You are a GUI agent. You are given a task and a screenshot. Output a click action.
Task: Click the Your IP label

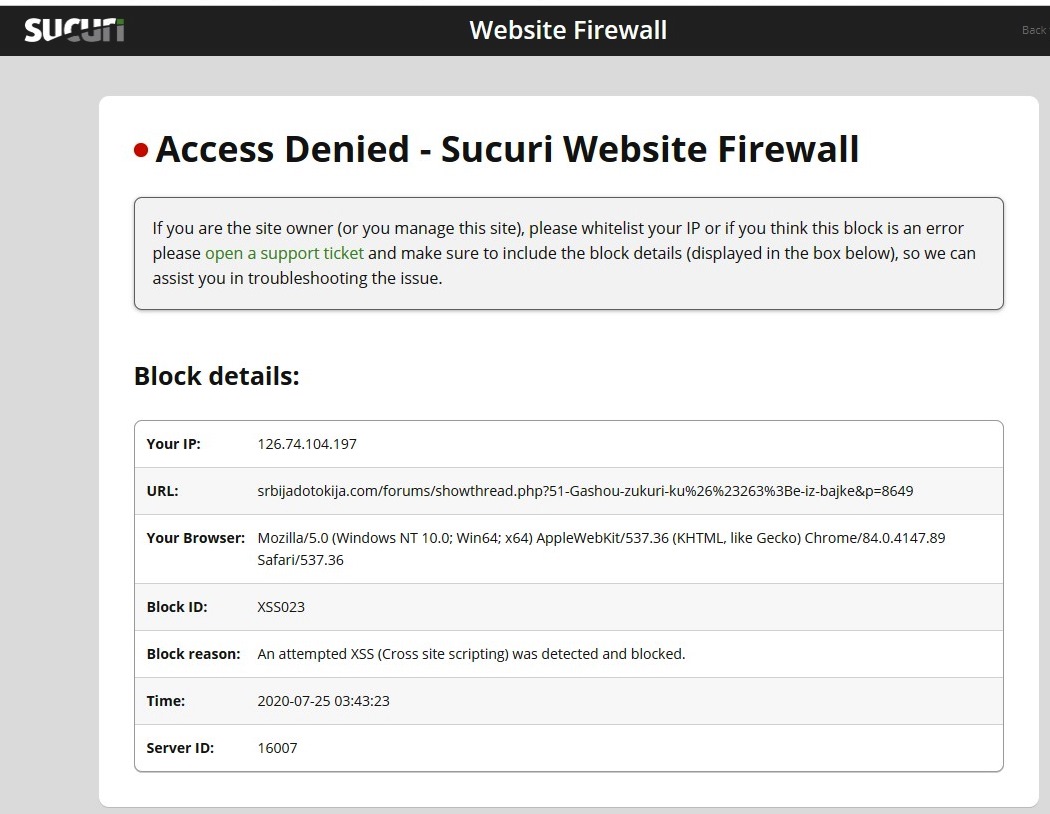tap(173, 444)
